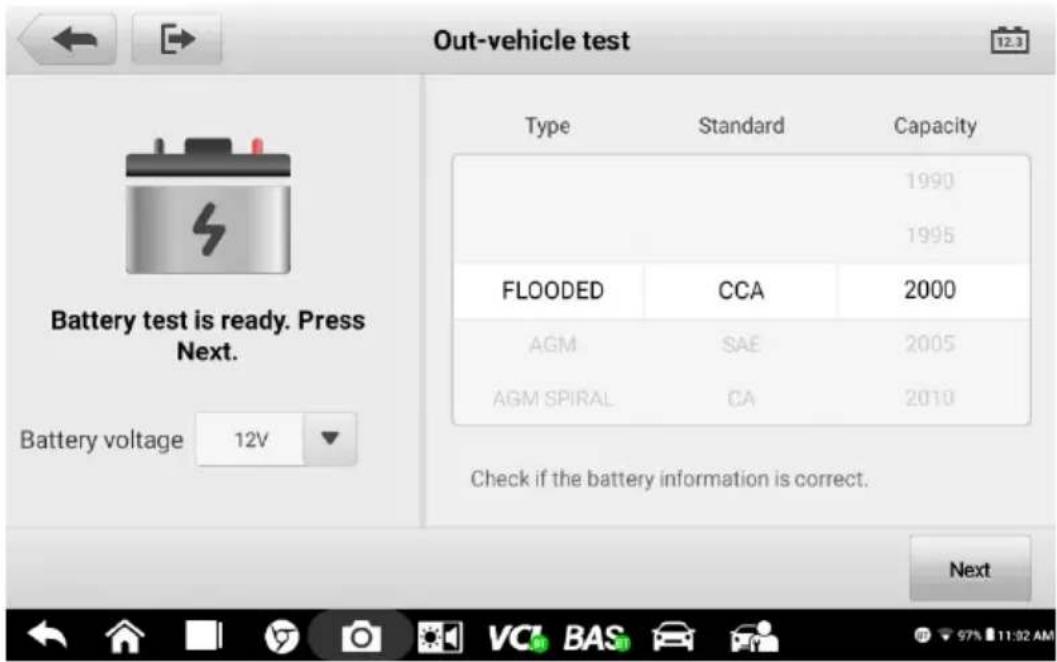The image size is (1057, 662).
Task: Launch the Chrome browser icon
Action: pos(282,636)
